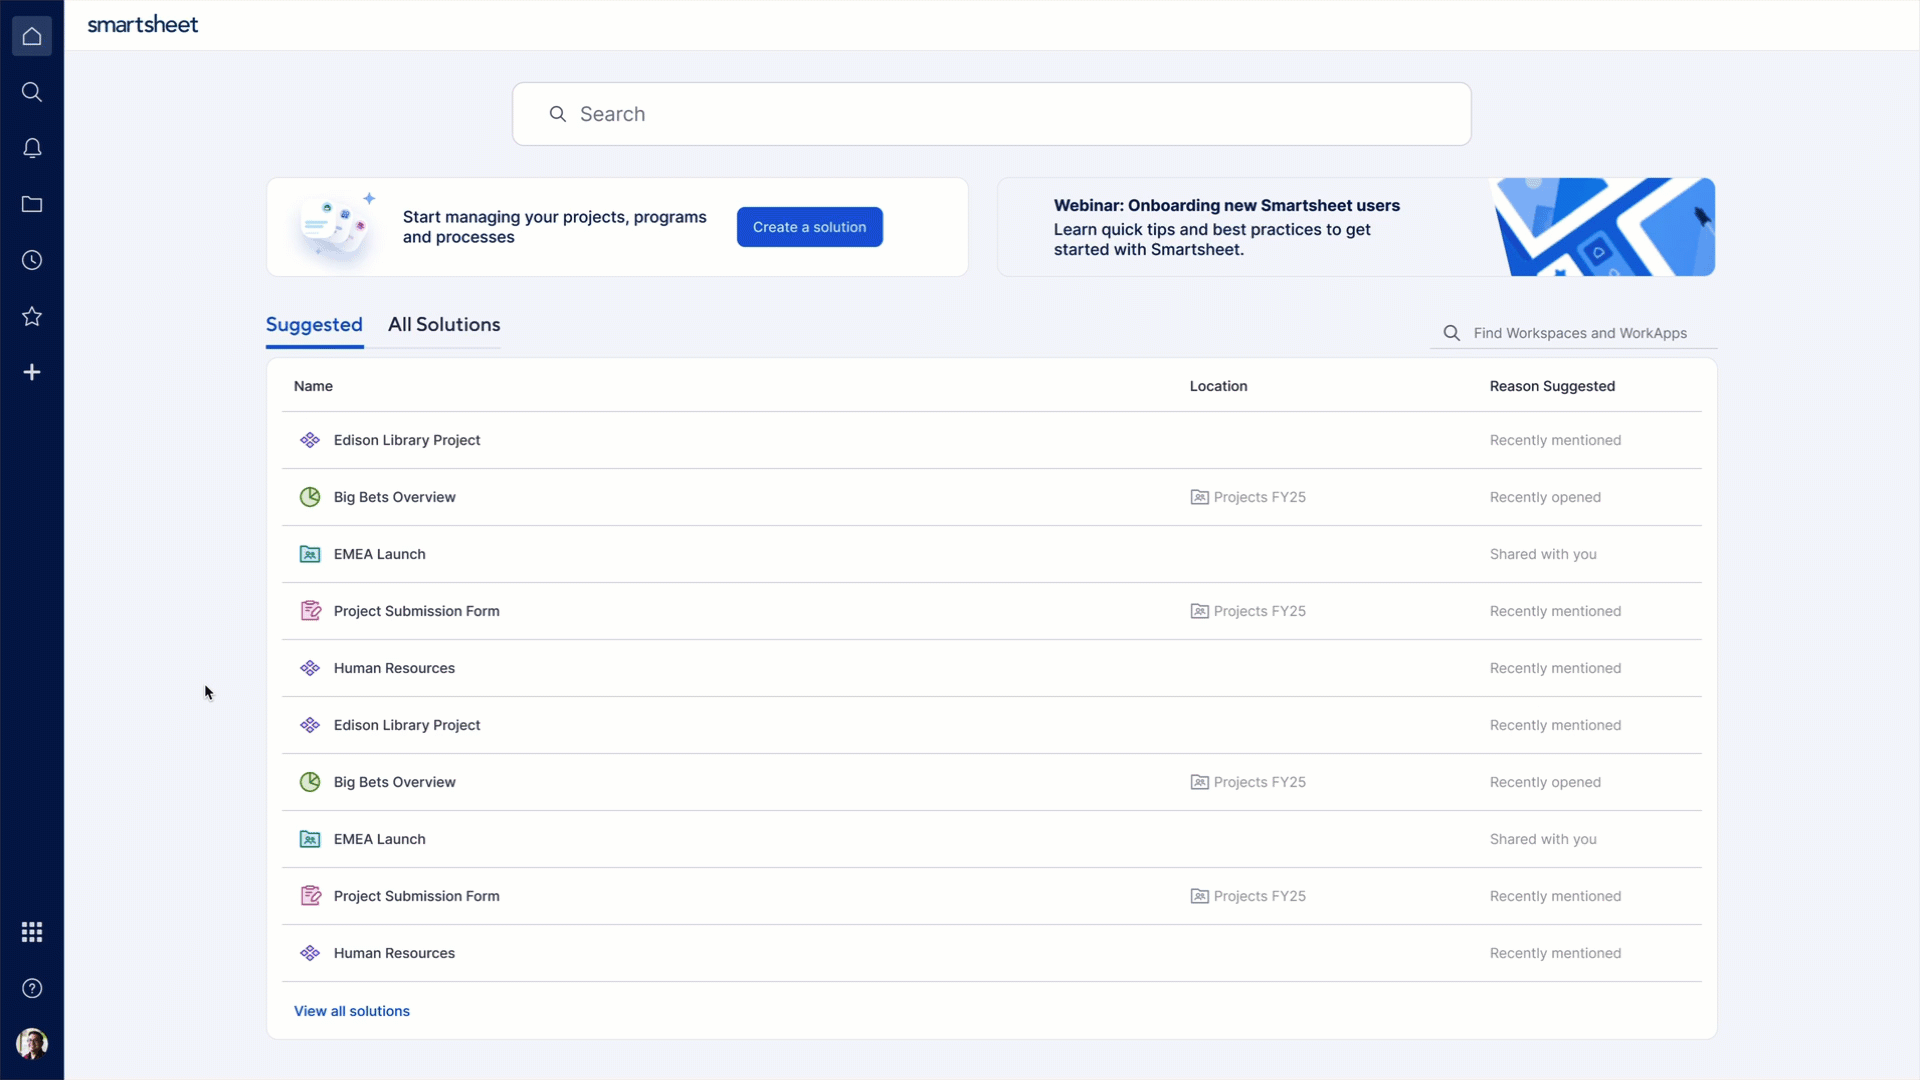Screen dimensions: 1920x1080
Task: Click the Create a solution button
Action: [810, 227]
